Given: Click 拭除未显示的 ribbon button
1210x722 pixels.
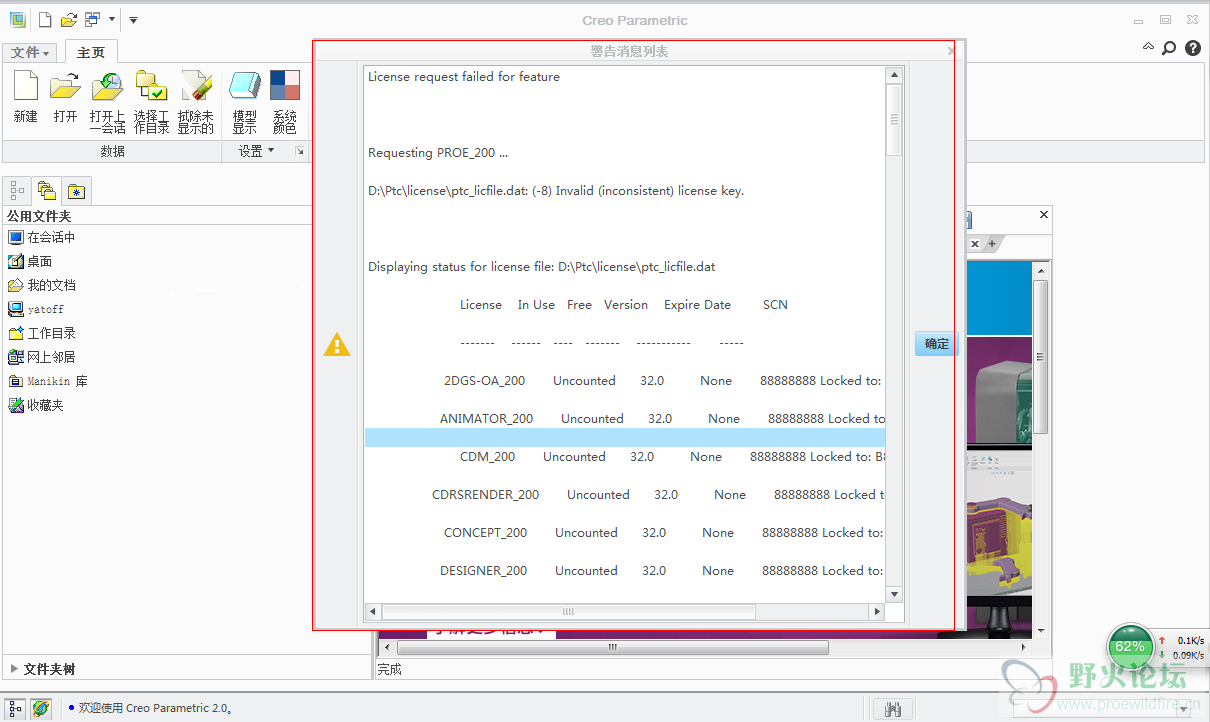Looking at the screenshot, I should [196, 102].
